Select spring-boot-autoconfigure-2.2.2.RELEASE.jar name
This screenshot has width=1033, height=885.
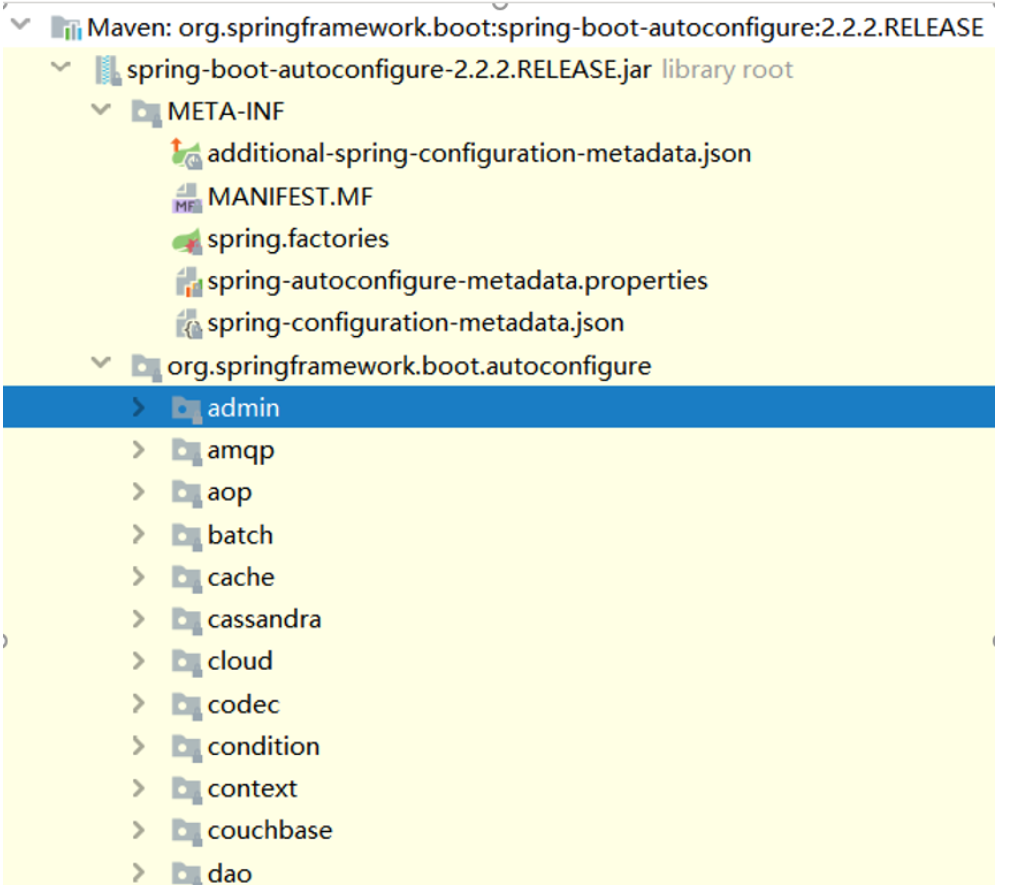pyautogui.click(x=389, y=70)
